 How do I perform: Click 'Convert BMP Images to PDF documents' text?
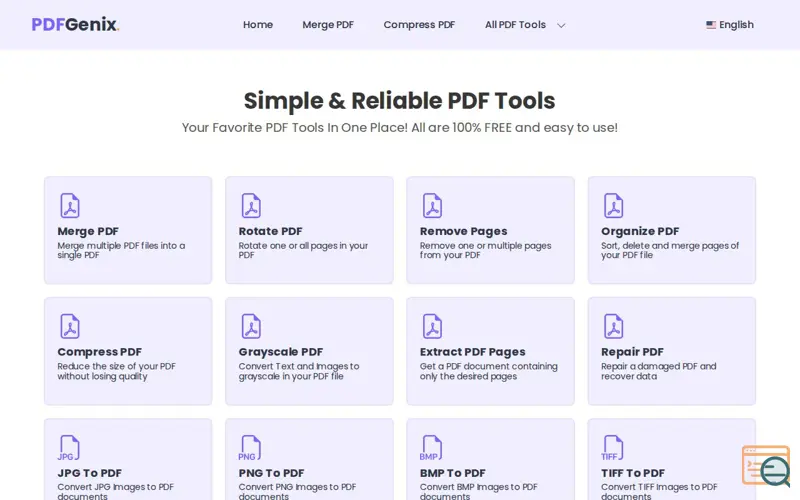point(479,491)
